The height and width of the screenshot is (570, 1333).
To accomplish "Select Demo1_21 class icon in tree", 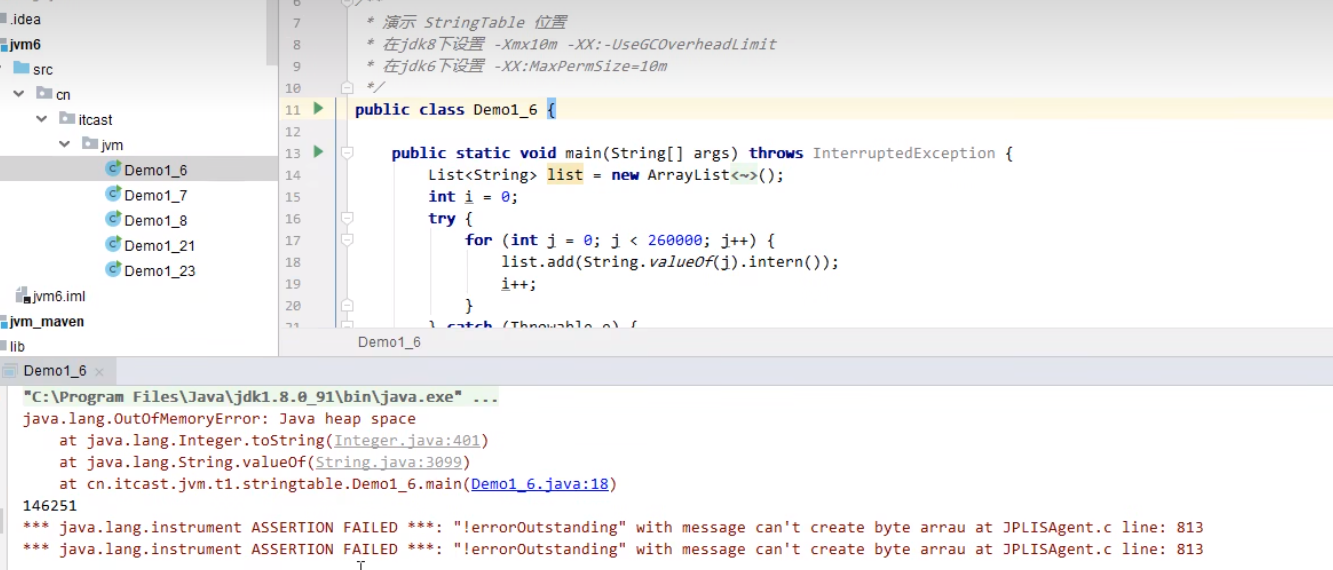I will click(113, 244).
